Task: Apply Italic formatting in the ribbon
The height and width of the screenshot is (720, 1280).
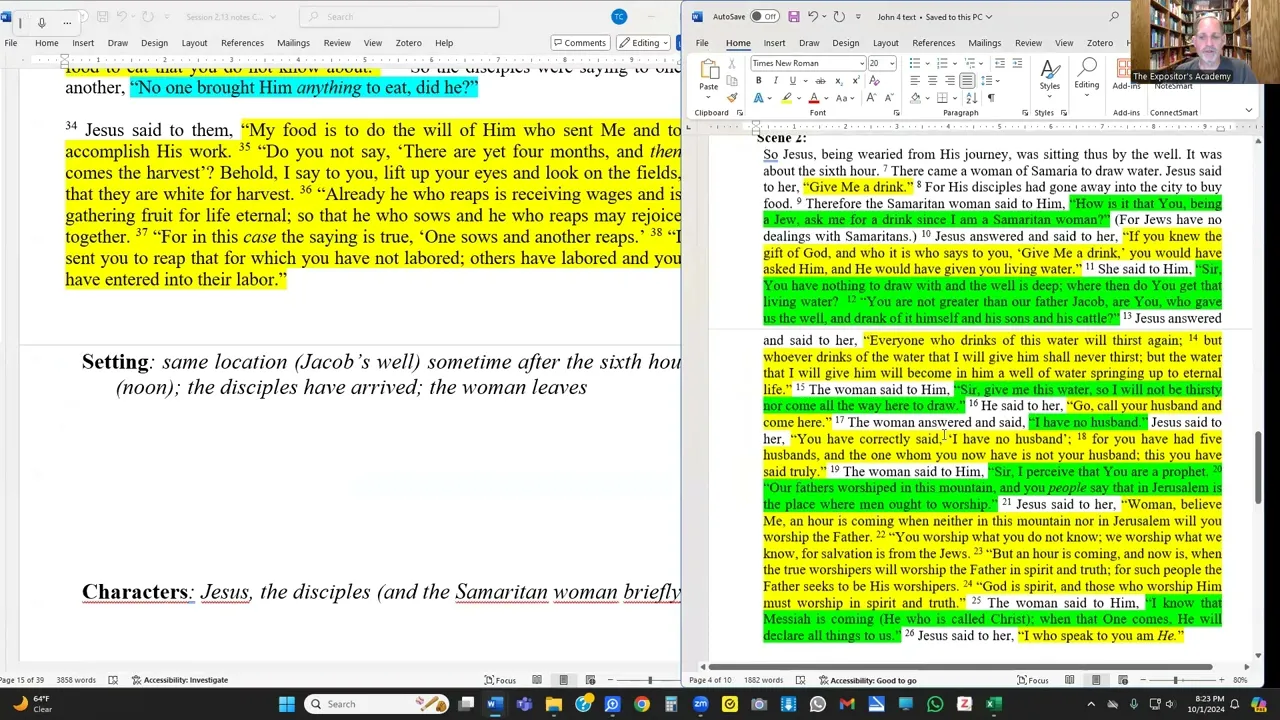Action: point(775,80)
